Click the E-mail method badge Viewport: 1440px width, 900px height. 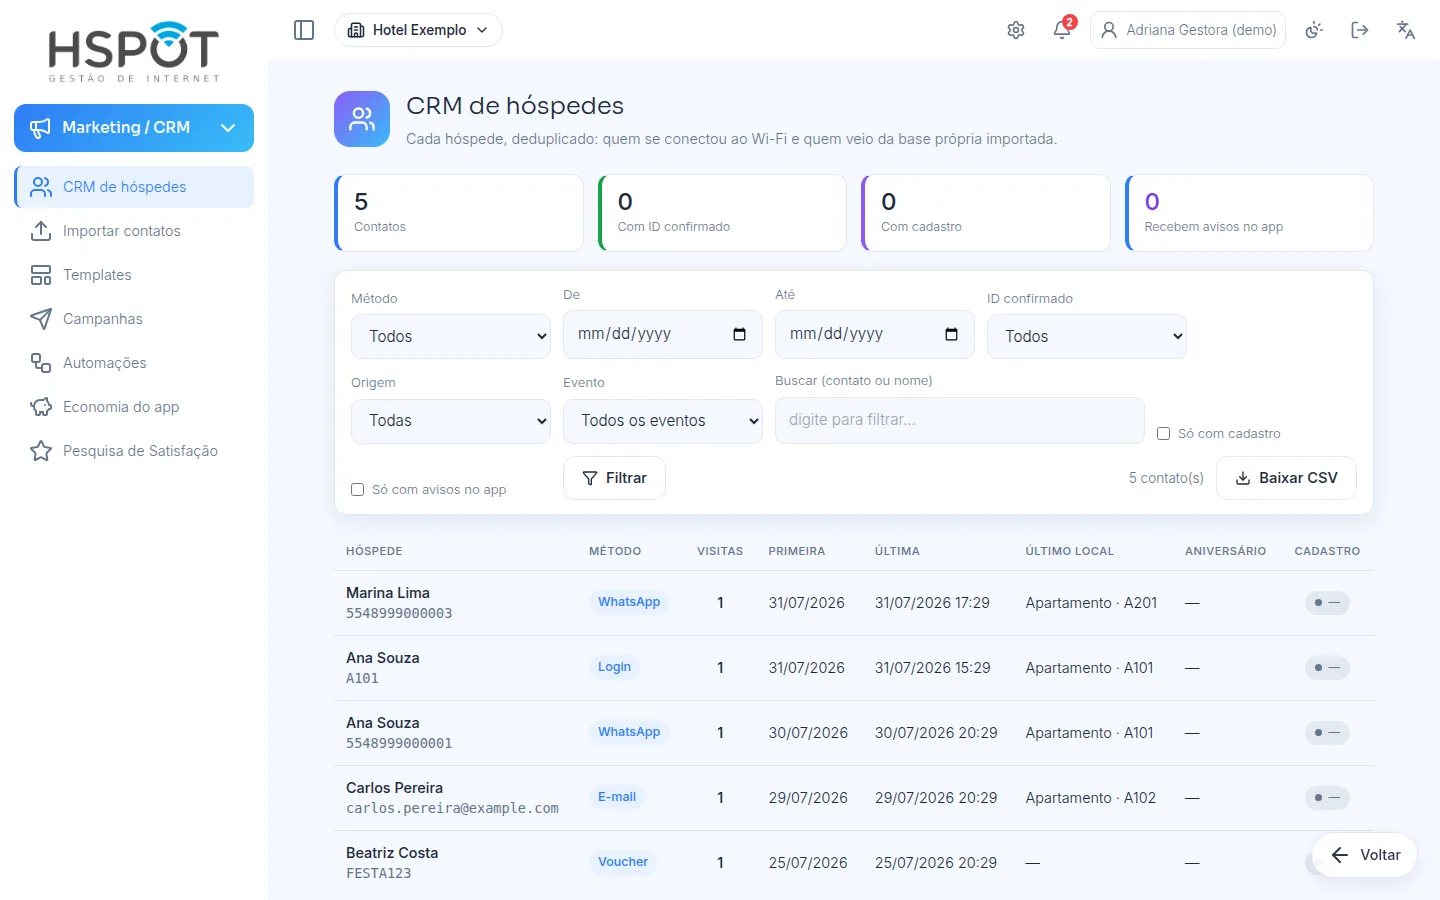point(617,797)
